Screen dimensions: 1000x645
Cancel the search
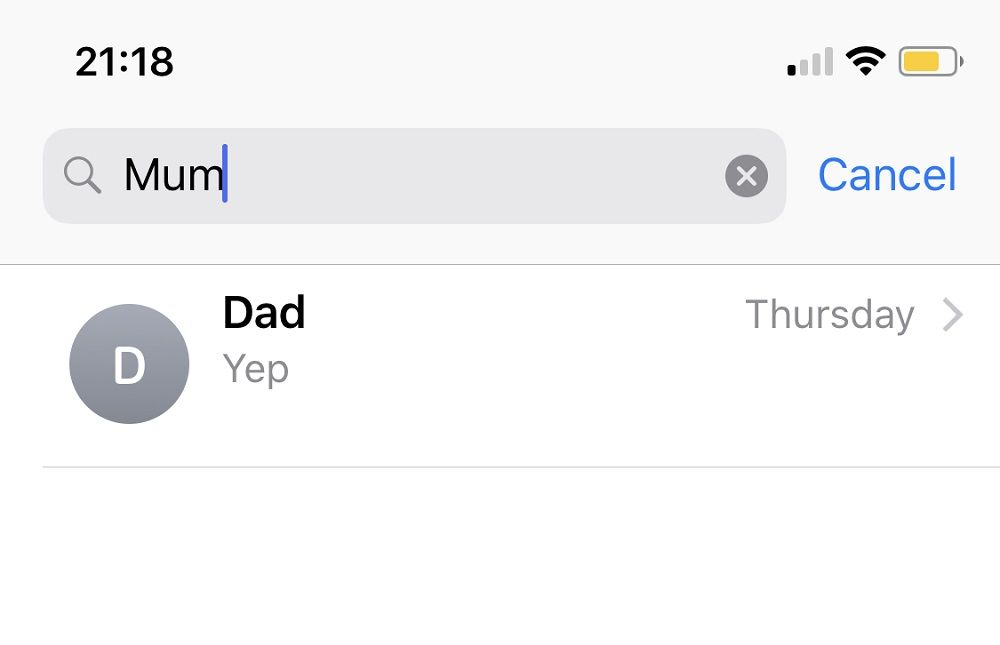tap(887, 175)
